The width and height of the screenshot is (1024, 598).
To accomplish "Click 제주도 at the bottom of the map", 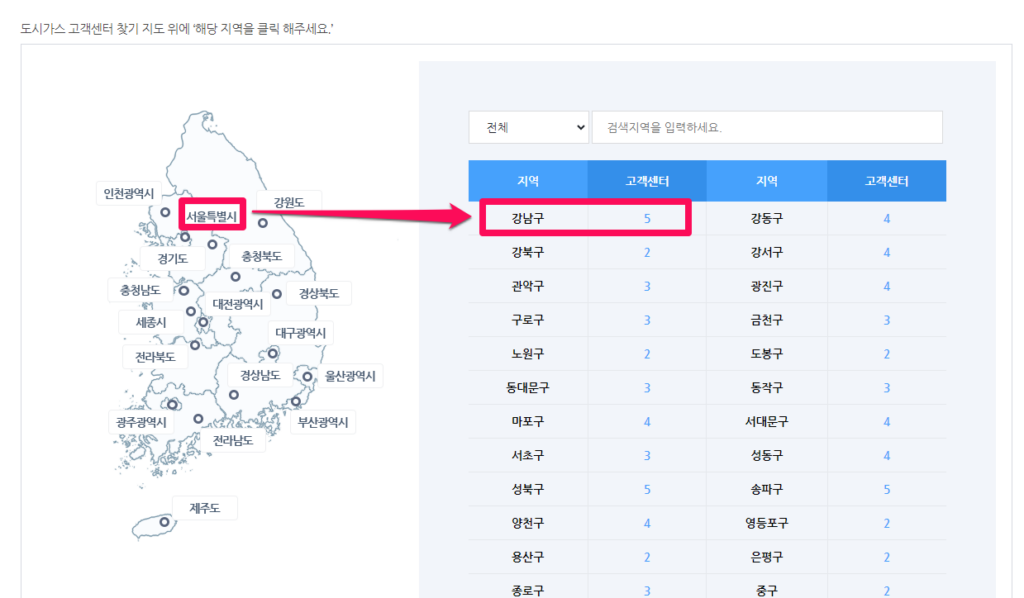I will pyautogui.click(x=205, y=508).
